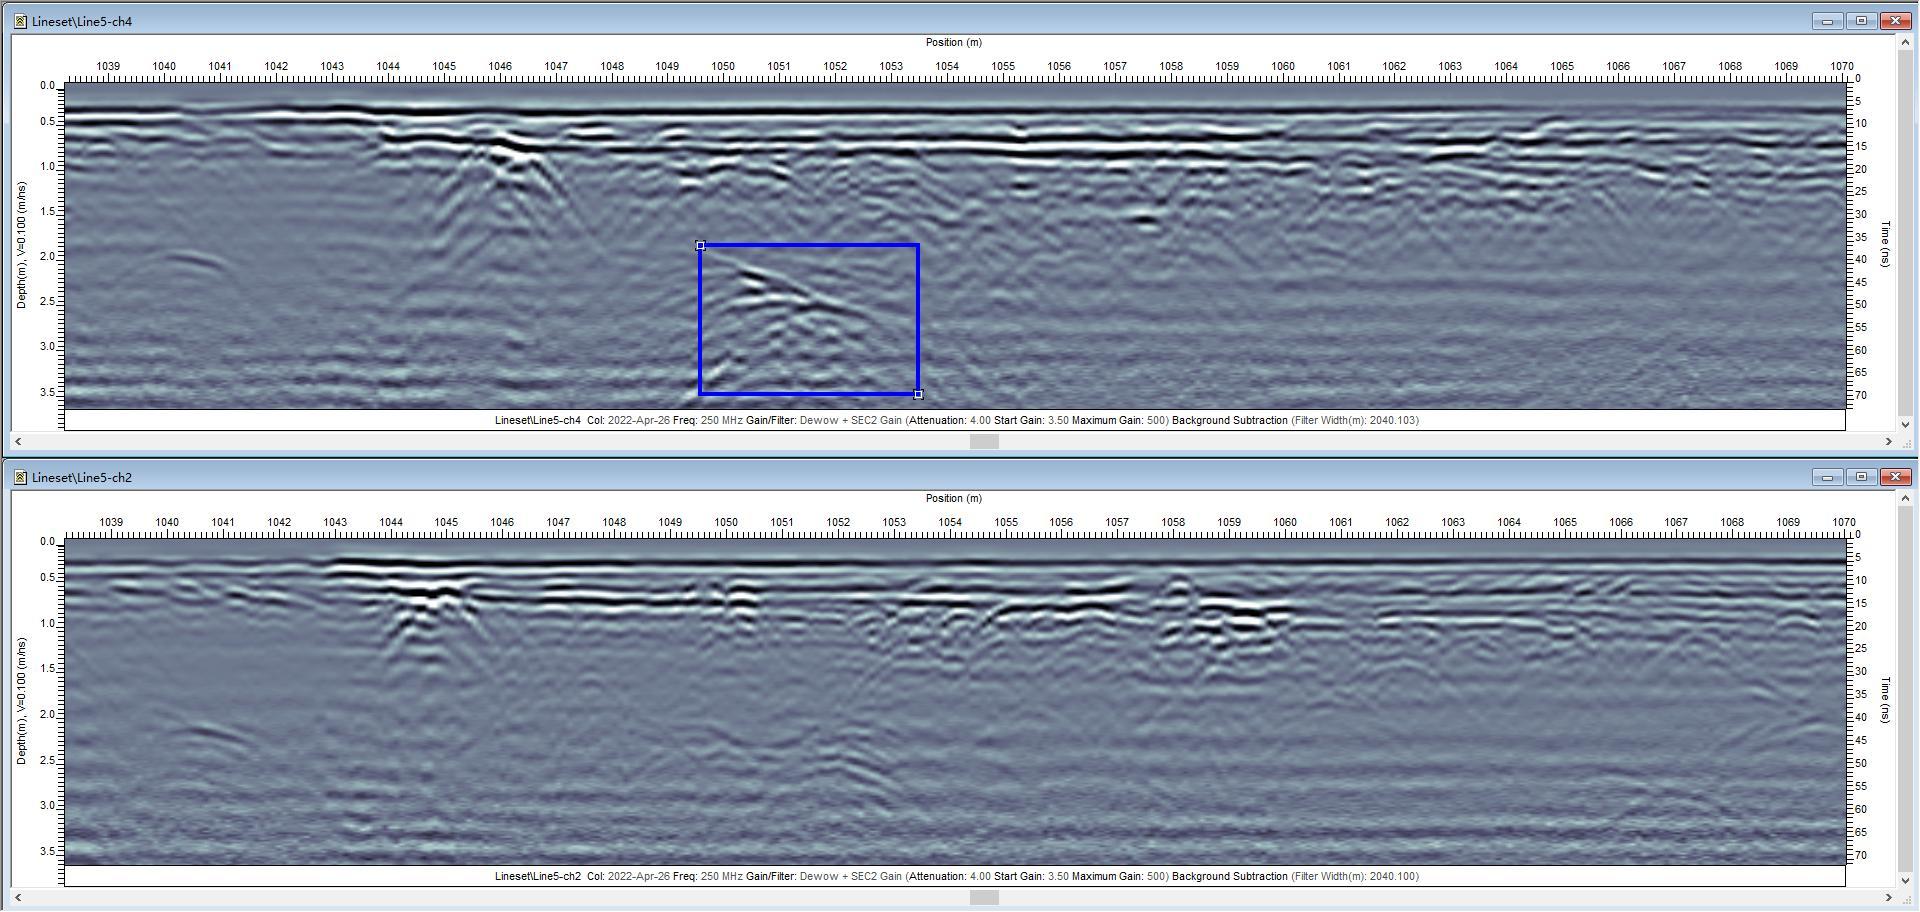Click down scroll arrow in Line5-ch4 window
Screen dimensions: 1920x912
[1905, 424]
